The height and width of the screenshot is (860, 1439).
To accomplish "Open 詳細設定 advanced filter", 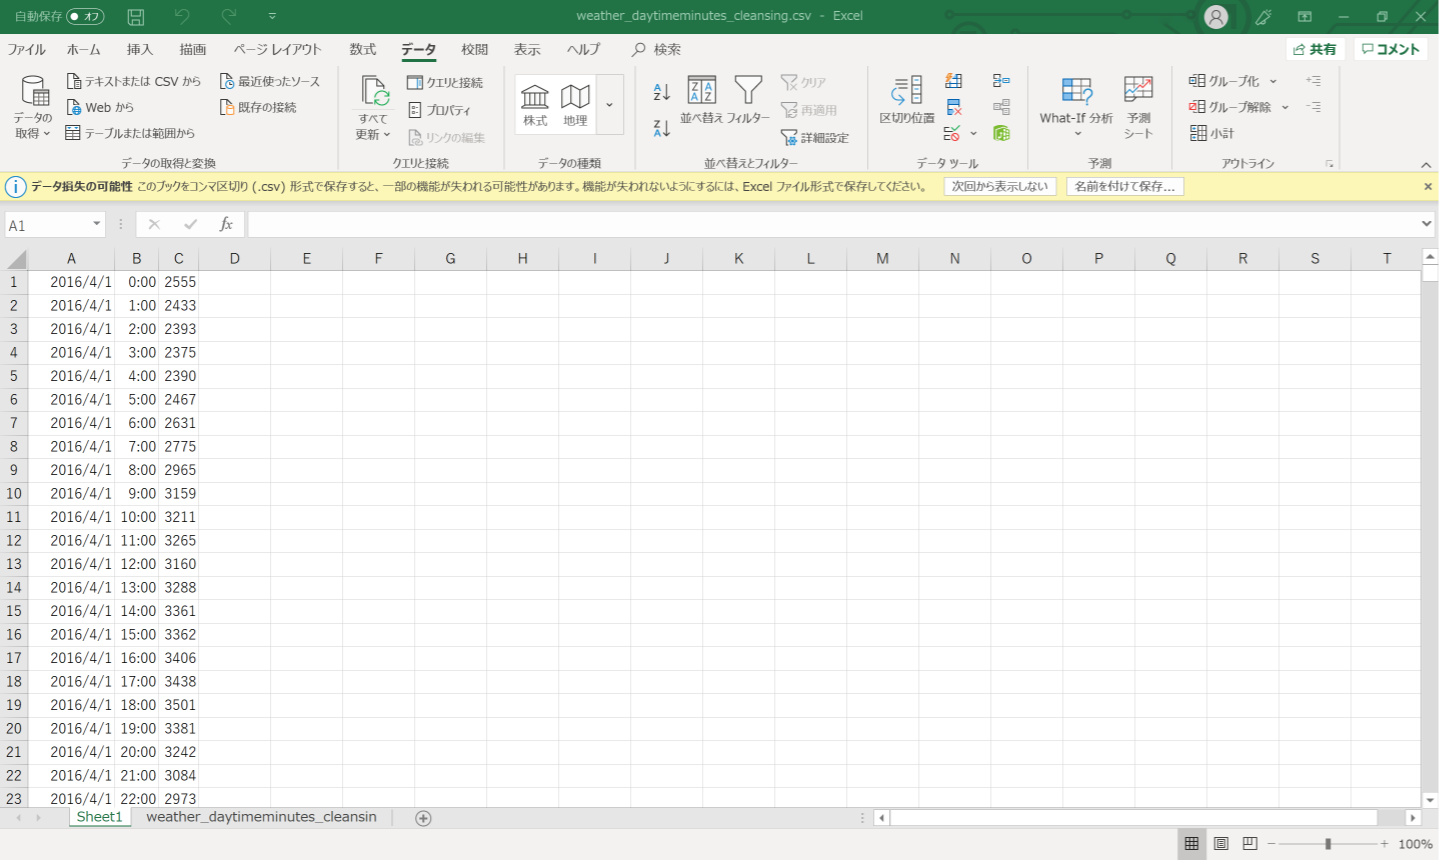I will click(x=815, y=138).
